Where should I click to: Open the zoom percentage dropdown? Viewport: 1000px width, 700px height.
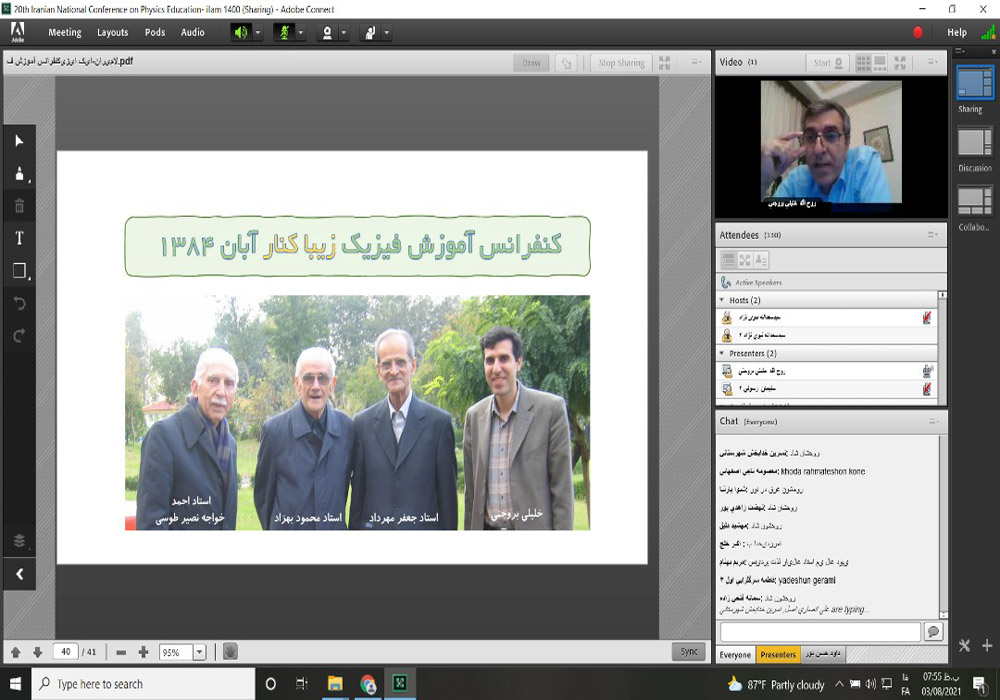[x=198, y=652]
